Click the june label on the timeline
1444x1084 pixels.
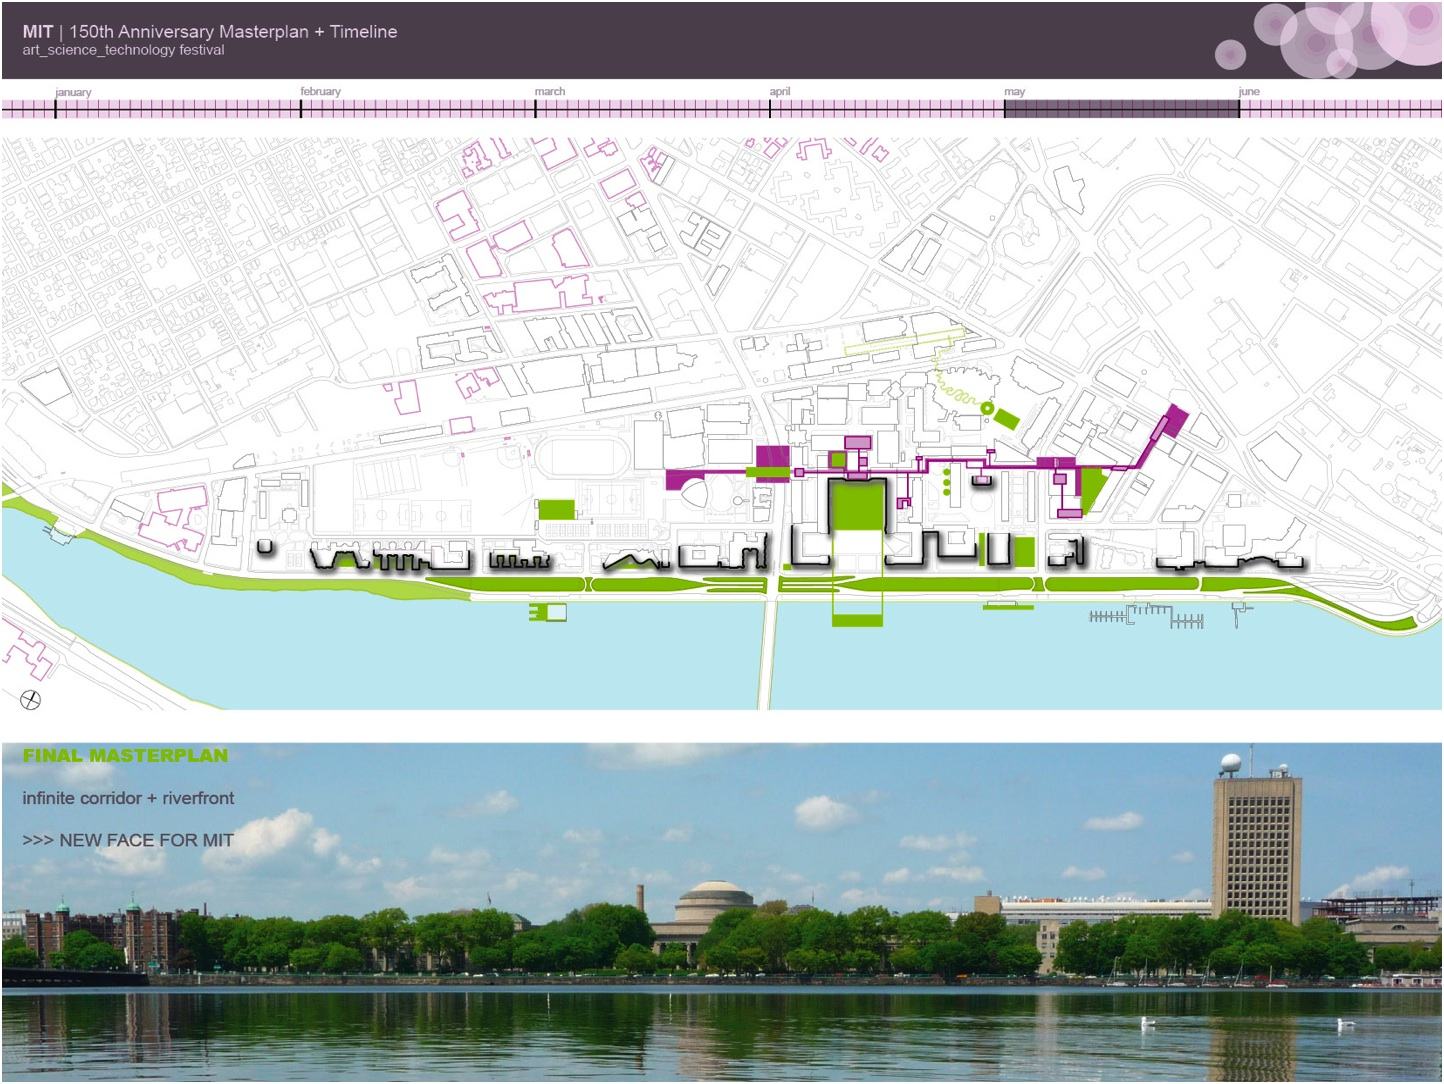tap(1249, 91)
